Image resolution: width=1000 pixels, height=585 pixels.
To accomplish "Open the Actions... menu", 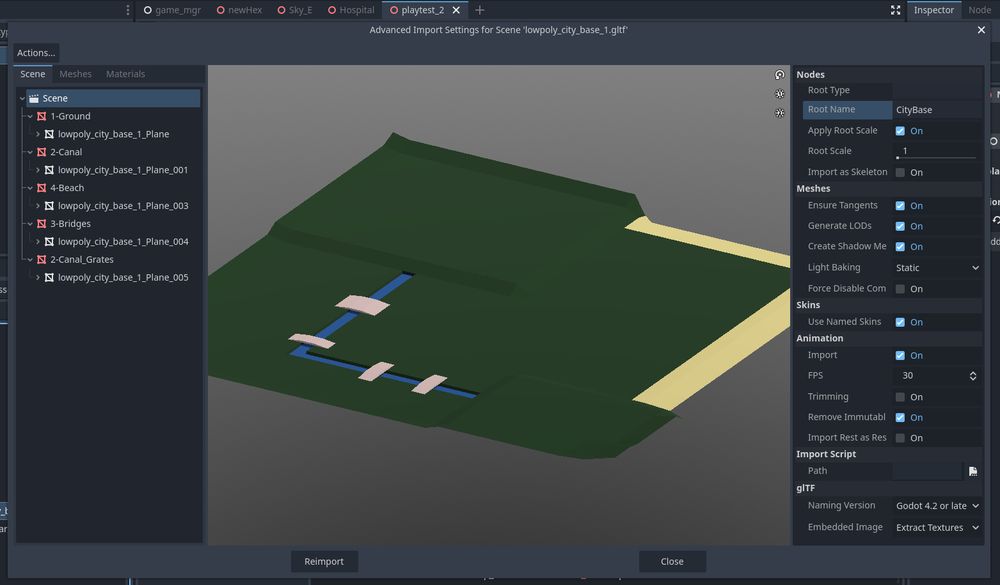I will [x=35, y=52].
